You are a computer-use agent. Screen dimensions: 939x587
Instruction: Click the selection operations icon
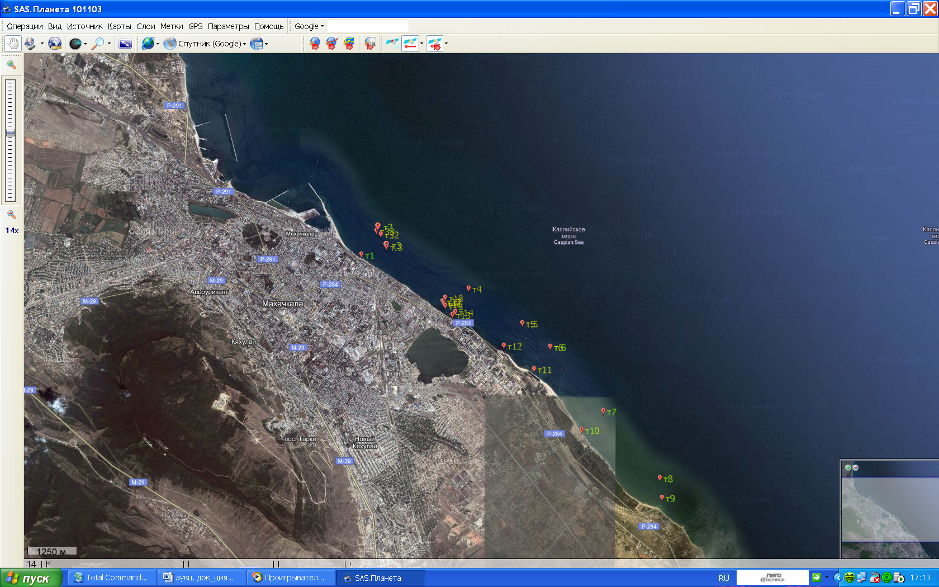29,43
